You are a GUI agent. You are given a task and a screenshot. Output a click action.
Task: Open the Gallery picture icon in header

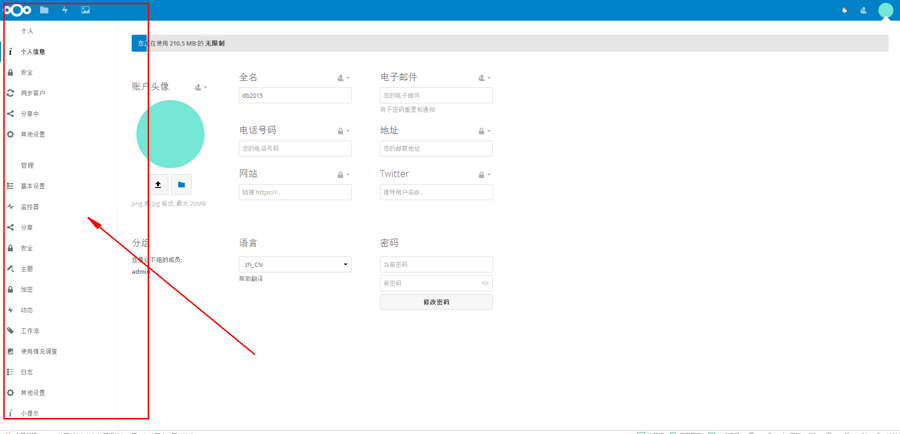click(x=86, y=10)
